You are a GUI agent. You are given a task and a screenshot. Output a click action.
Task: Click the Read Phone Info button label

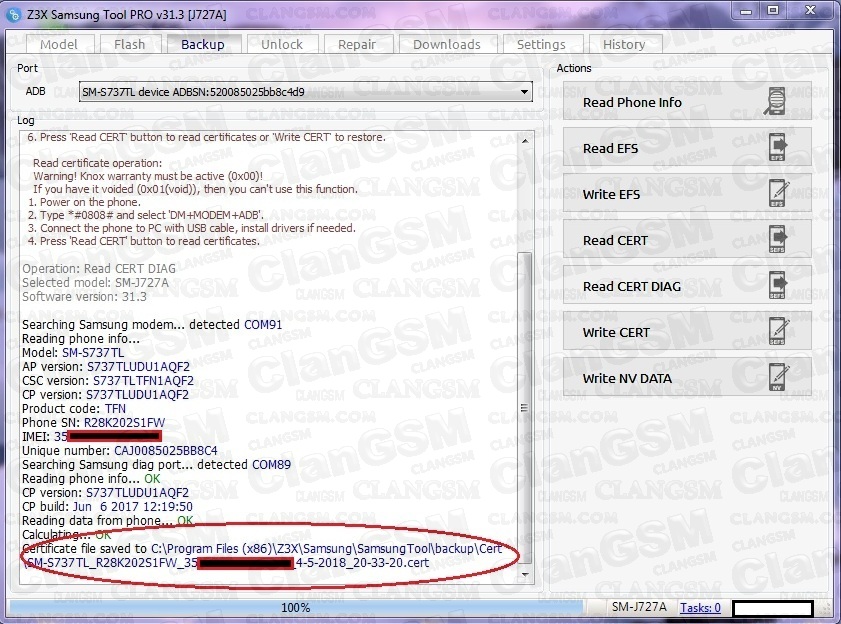(x=632, y=102)
